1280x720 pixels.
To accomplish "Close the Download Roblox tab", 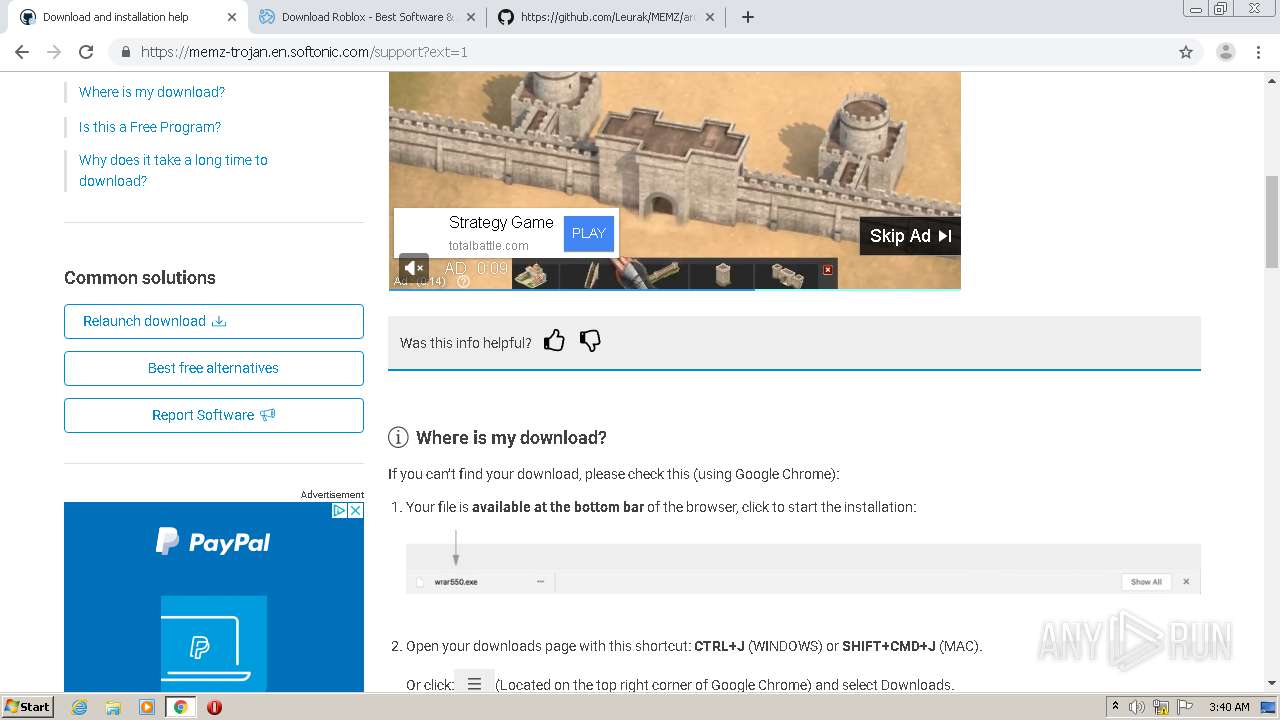I will point(470,17).
